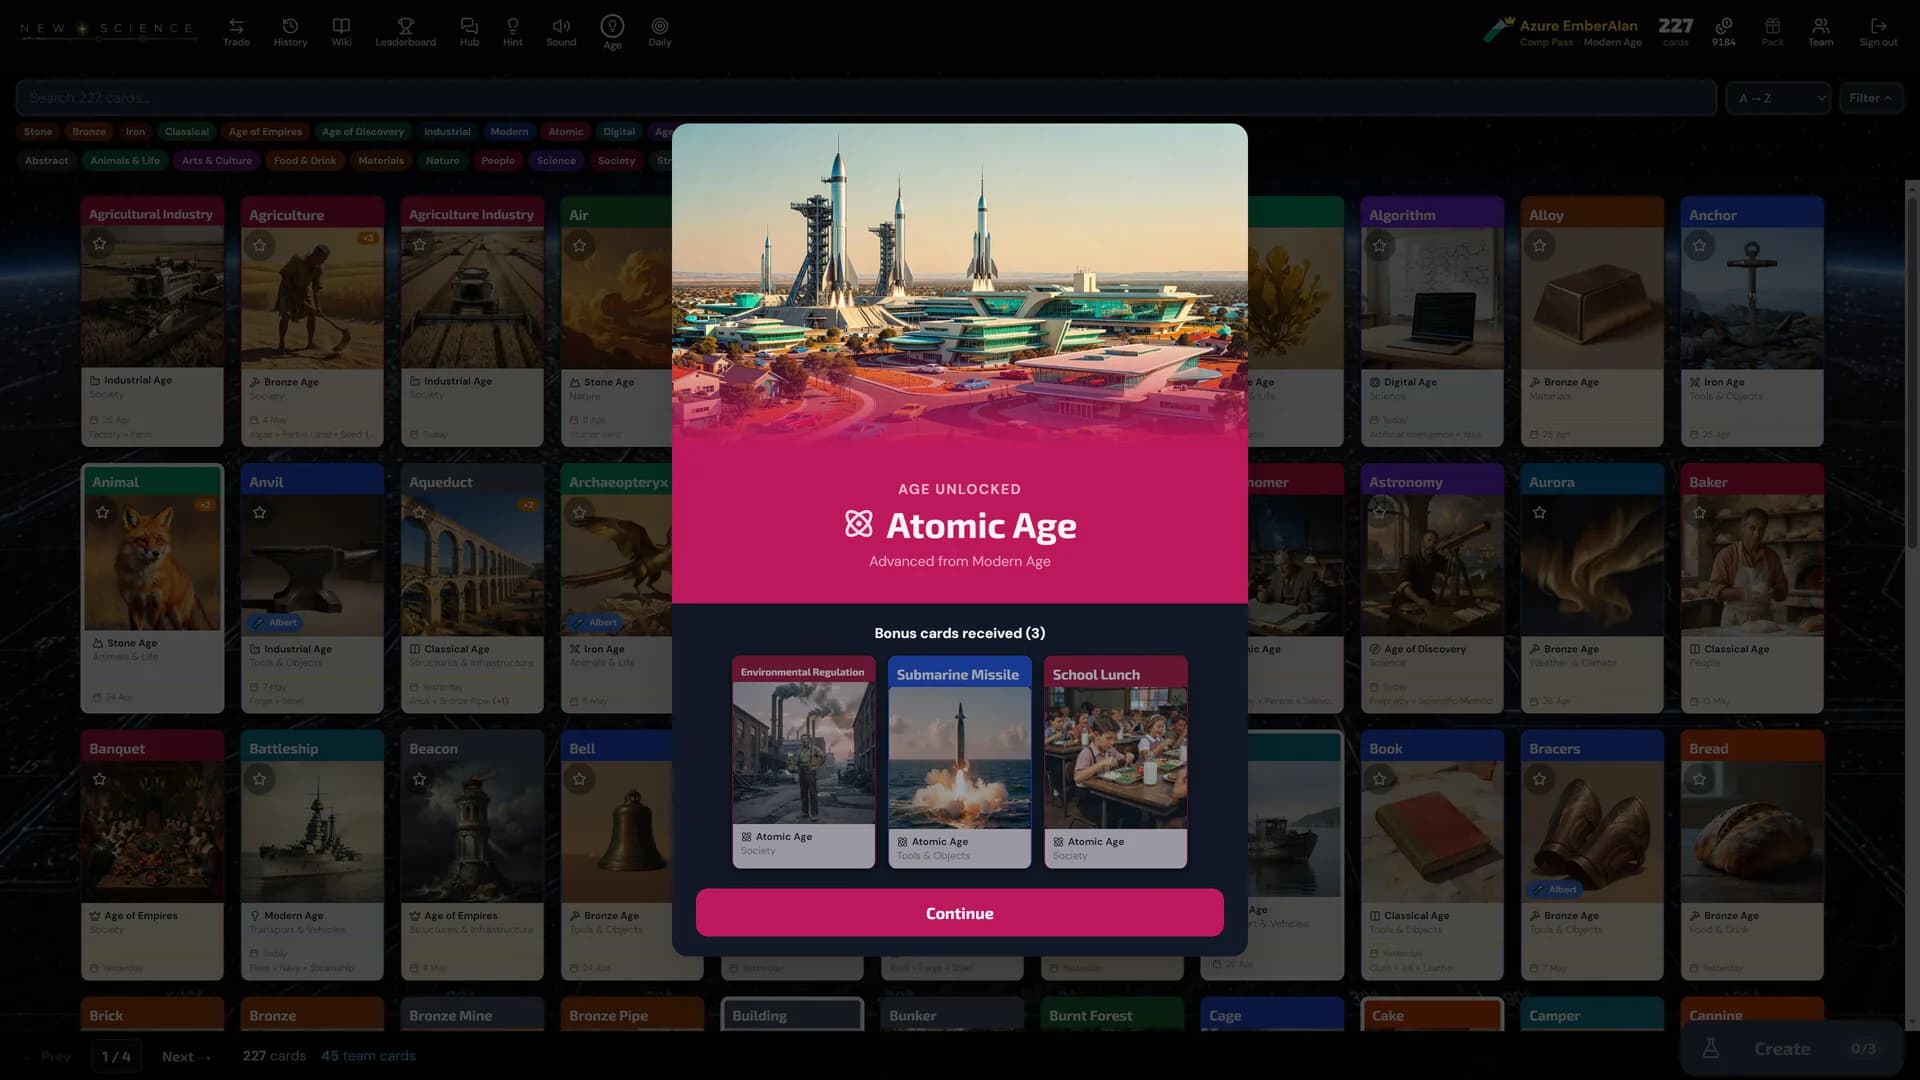Click the Continue button
Screen dimensions: 1920x1080
click(960, 913)
